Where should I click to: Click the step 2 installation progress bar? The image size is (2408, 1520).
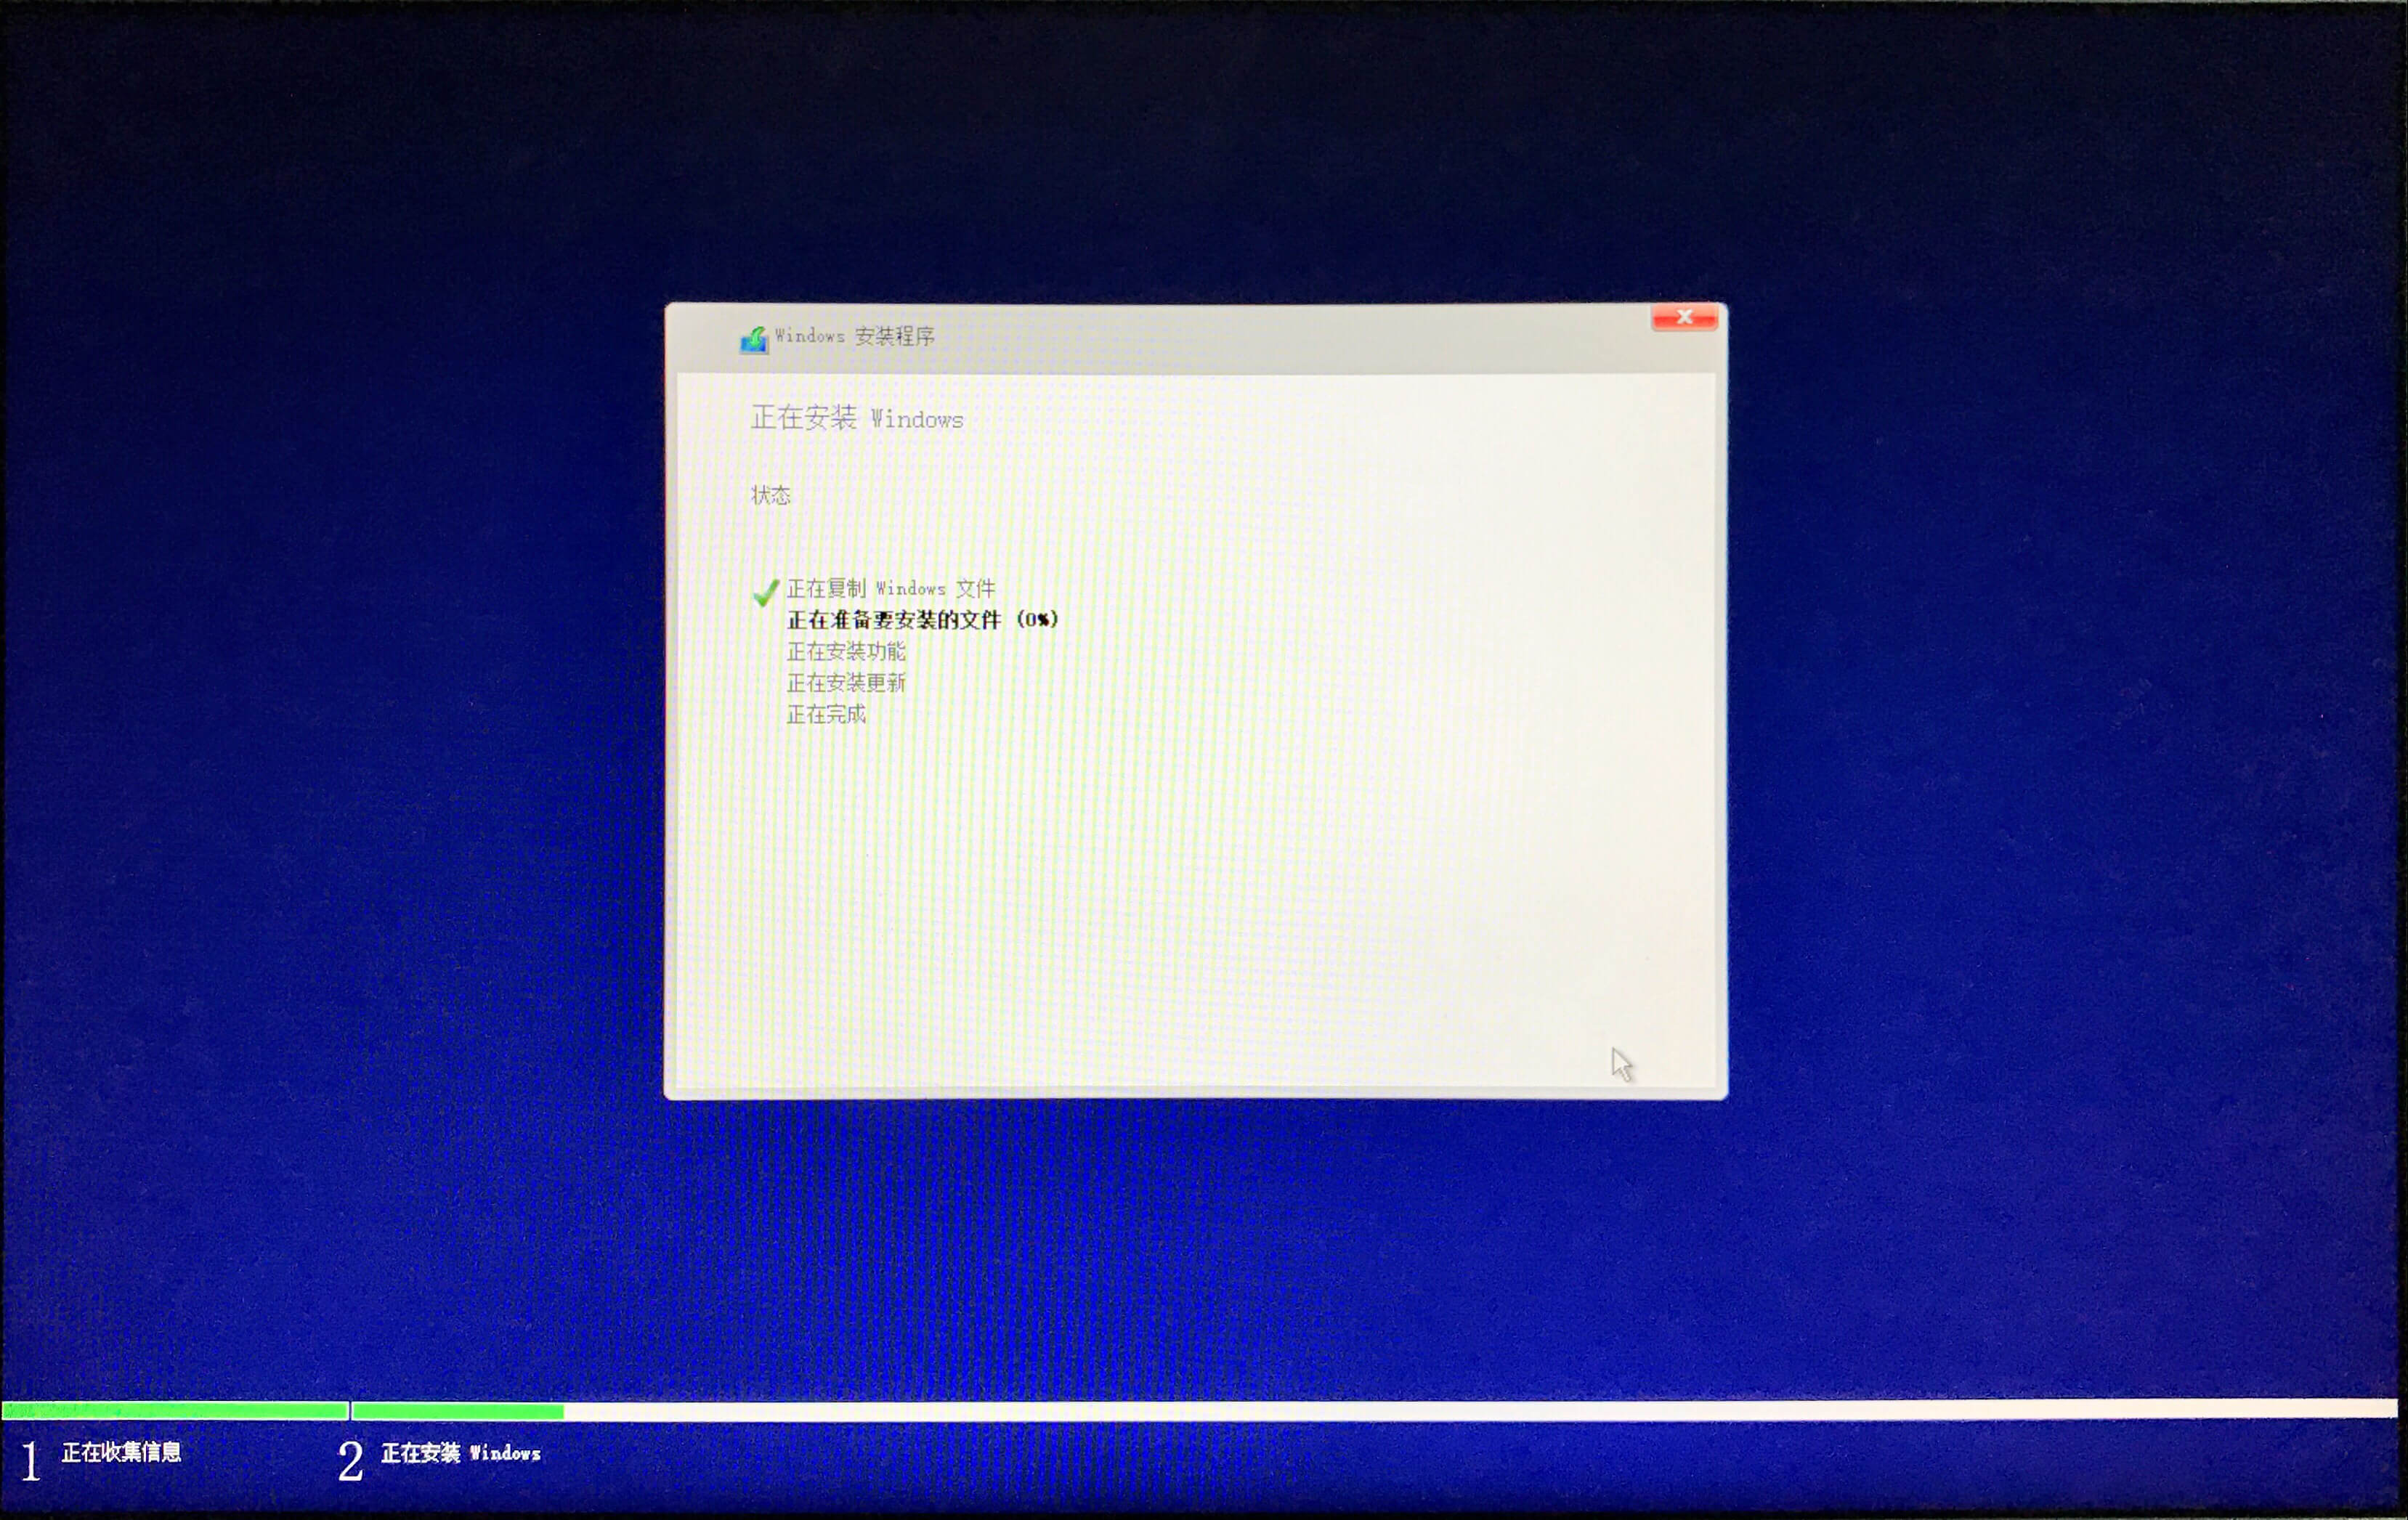coord(1375,1410)
